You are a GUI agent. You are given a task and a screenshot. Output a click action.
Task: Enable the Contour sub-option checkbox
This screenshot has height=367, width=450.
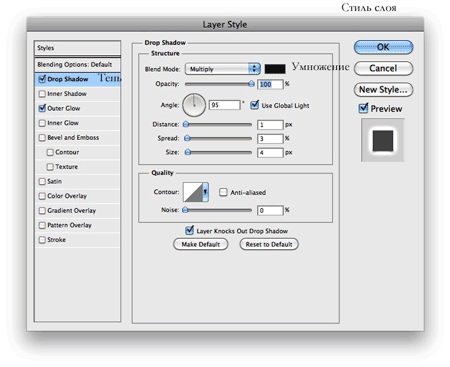(50, 152)
